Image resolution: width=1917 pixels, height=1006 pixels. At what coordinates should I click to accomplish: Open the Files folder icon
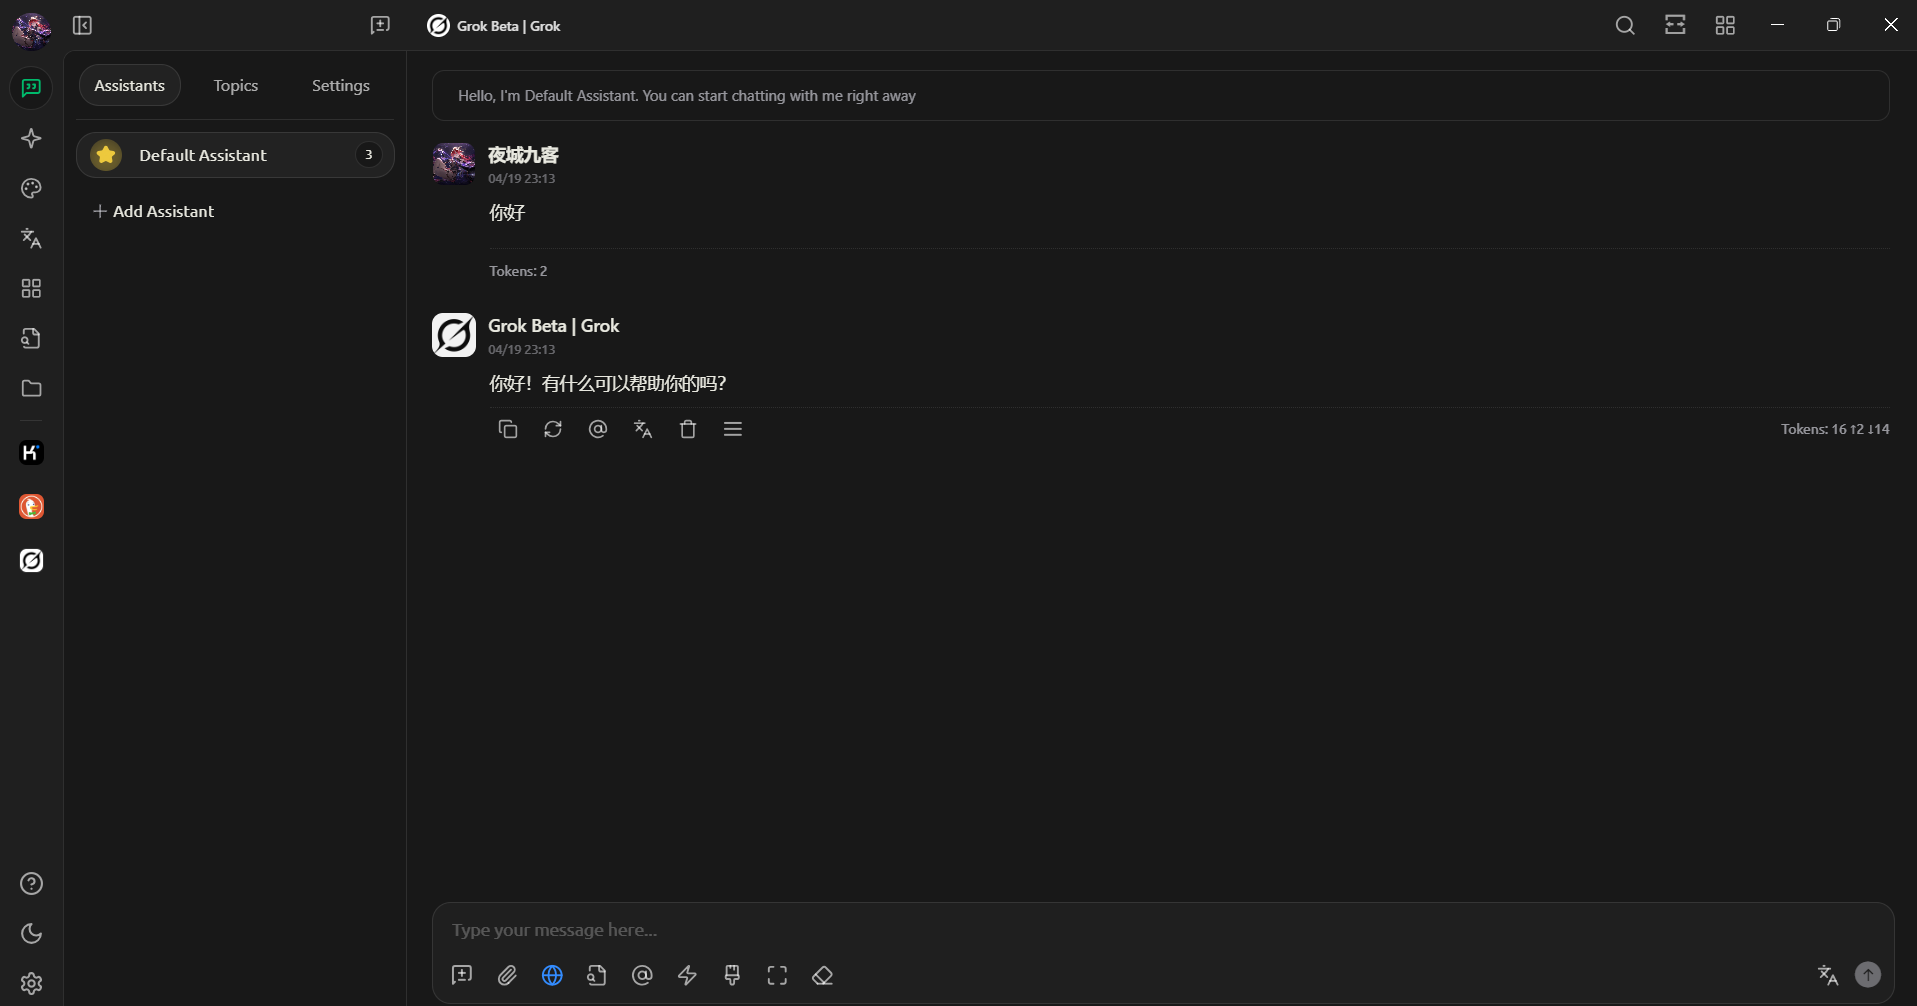pos(31,388)
